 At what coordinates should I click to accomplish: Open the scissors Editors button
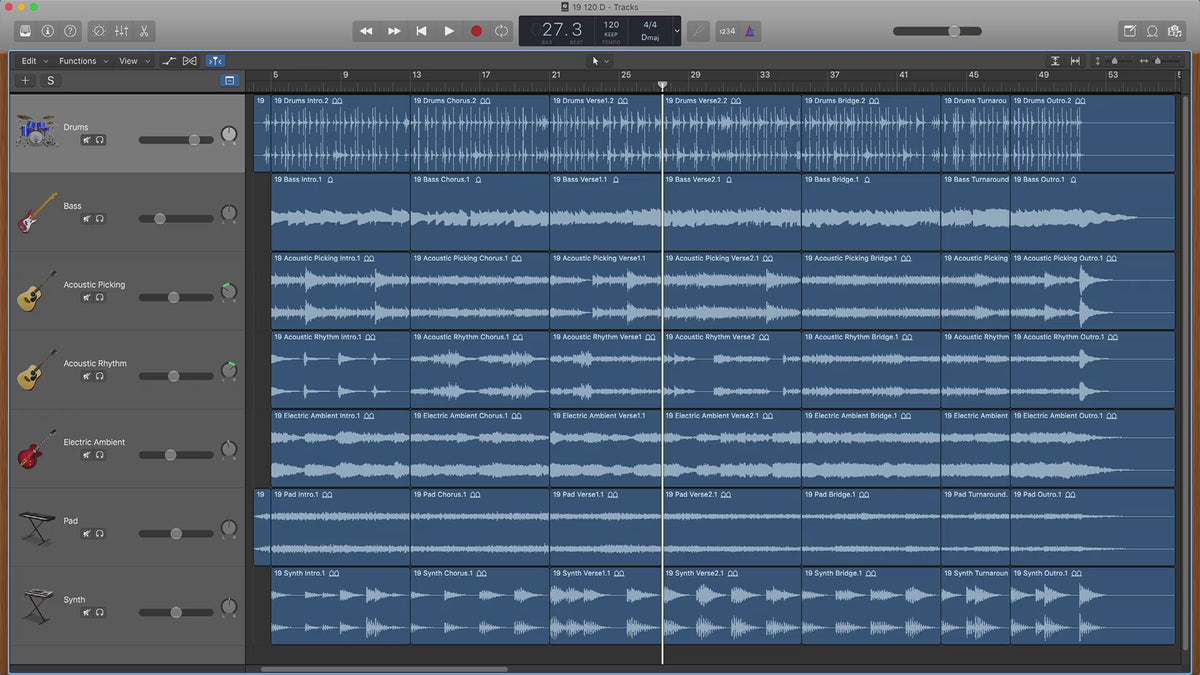[144, 31]
